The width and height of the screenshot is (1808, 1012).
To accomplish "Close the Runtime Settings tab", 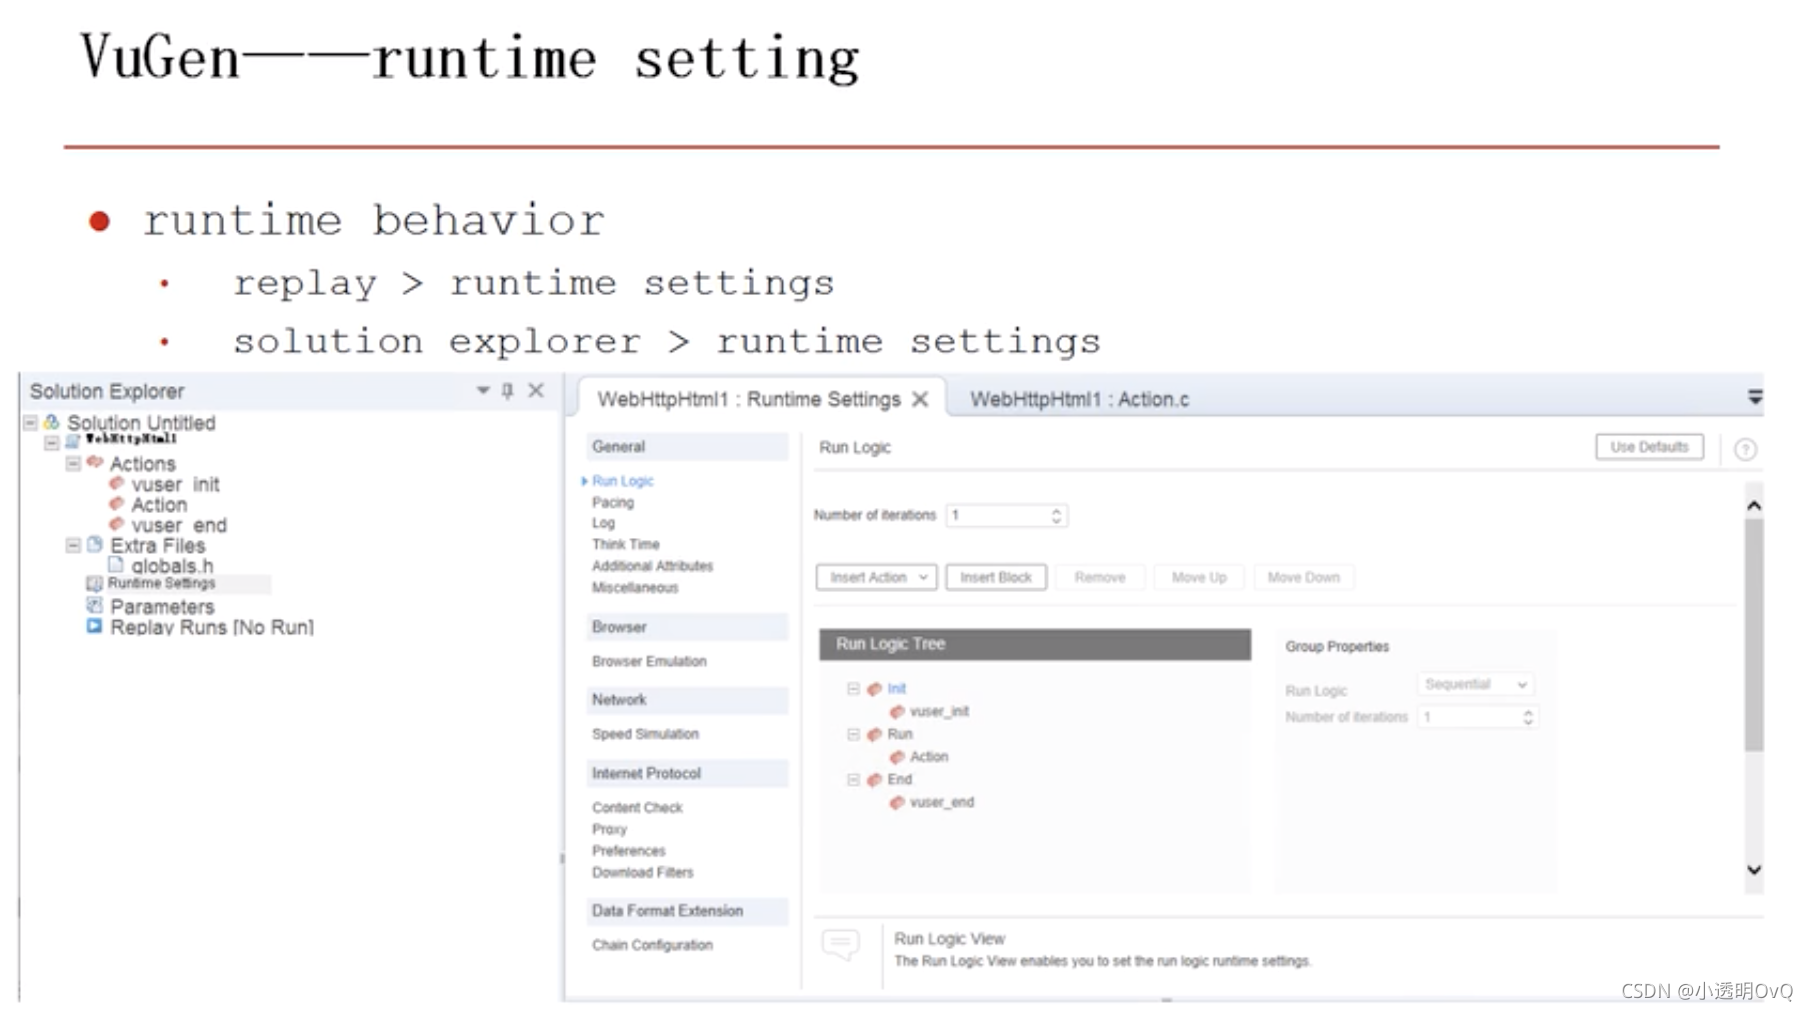I will [x=920, y=399].
